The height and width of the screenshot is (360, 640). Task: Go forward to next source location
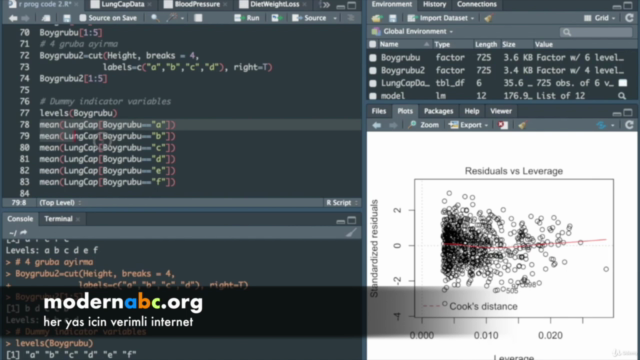(25, 18)
